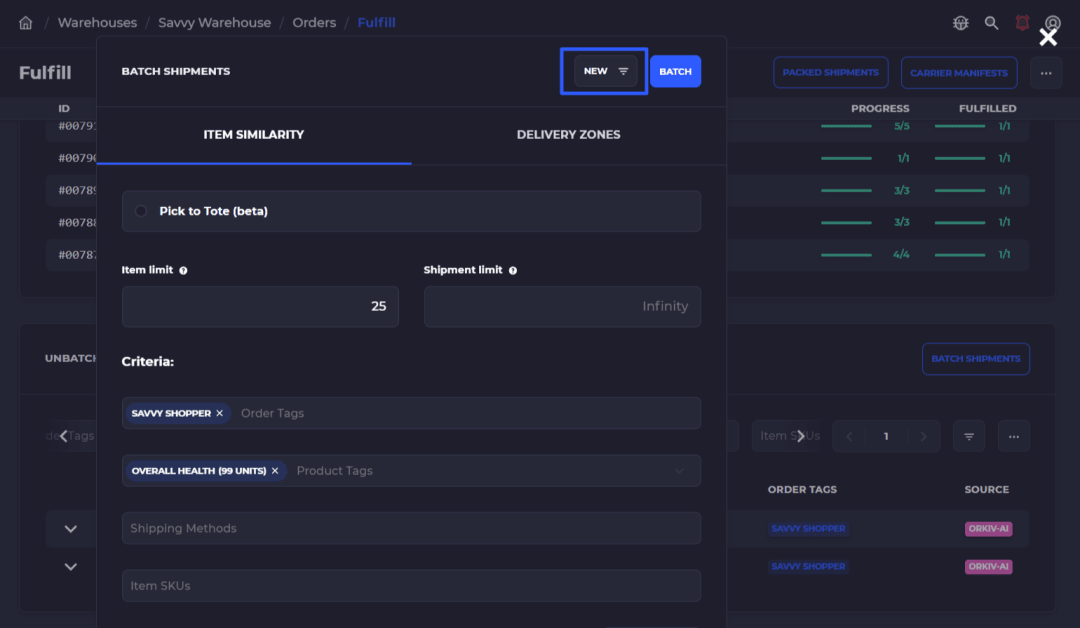Remove the Savvy Shopper order tag
Image resolution: width=1080 pixels, height=628 pixels.
(220, 413)
